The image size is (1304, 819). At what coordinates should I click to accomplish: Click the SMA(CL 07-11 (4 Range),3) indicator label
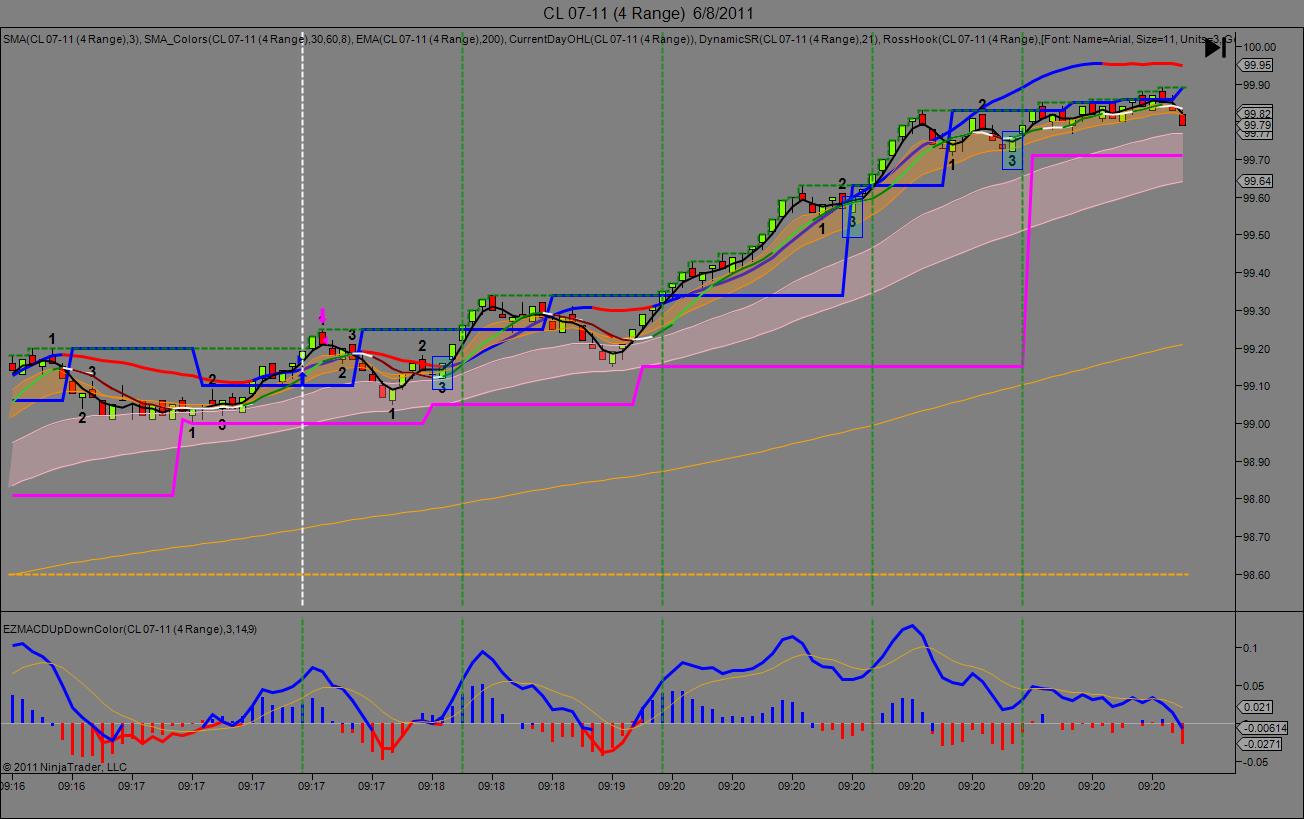pos(70,39)
